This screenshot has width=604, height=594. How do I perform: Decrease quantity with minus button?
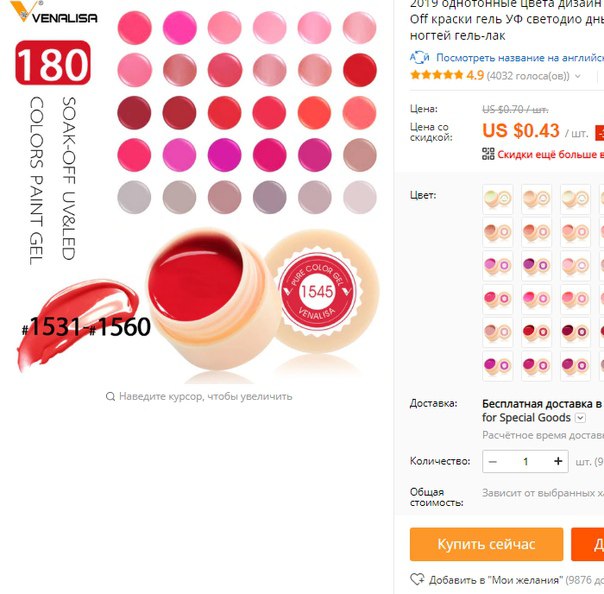(493, 461)
